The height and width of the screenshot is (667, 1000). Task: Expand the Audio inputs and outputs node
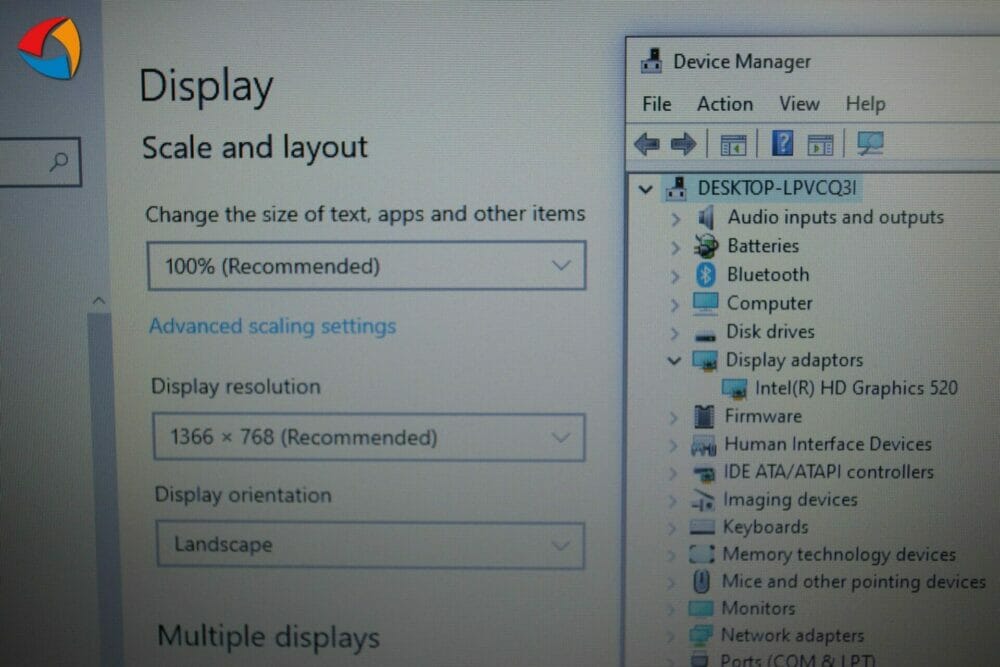(675, 219)
